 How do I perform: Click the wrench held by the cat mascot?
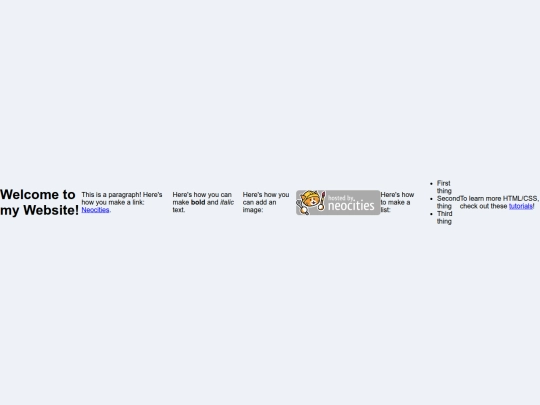301,208
